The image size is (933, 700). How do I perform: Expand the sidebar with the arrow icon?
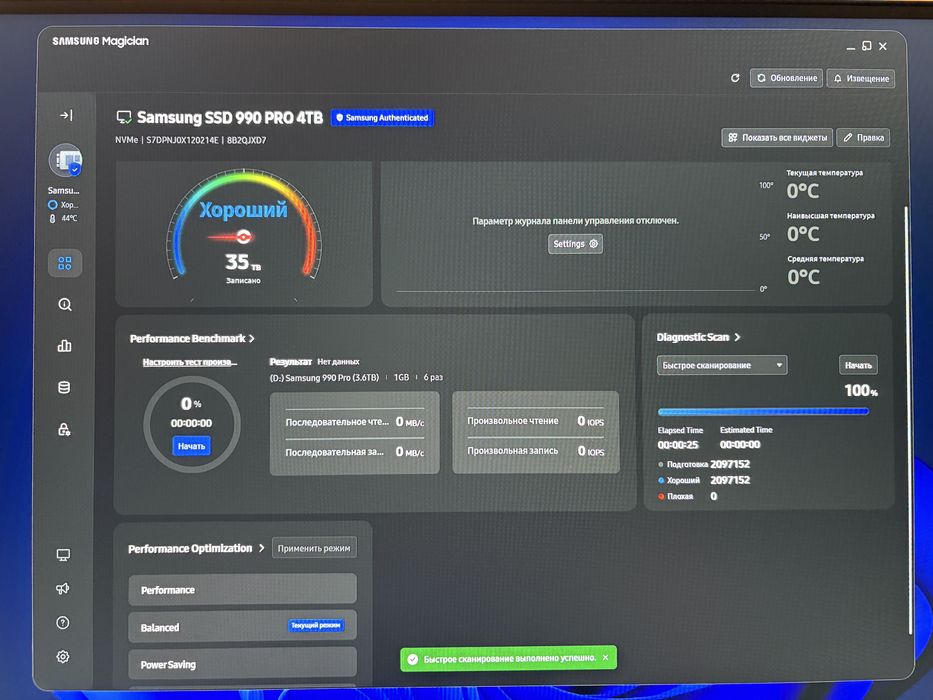[66, 115]
